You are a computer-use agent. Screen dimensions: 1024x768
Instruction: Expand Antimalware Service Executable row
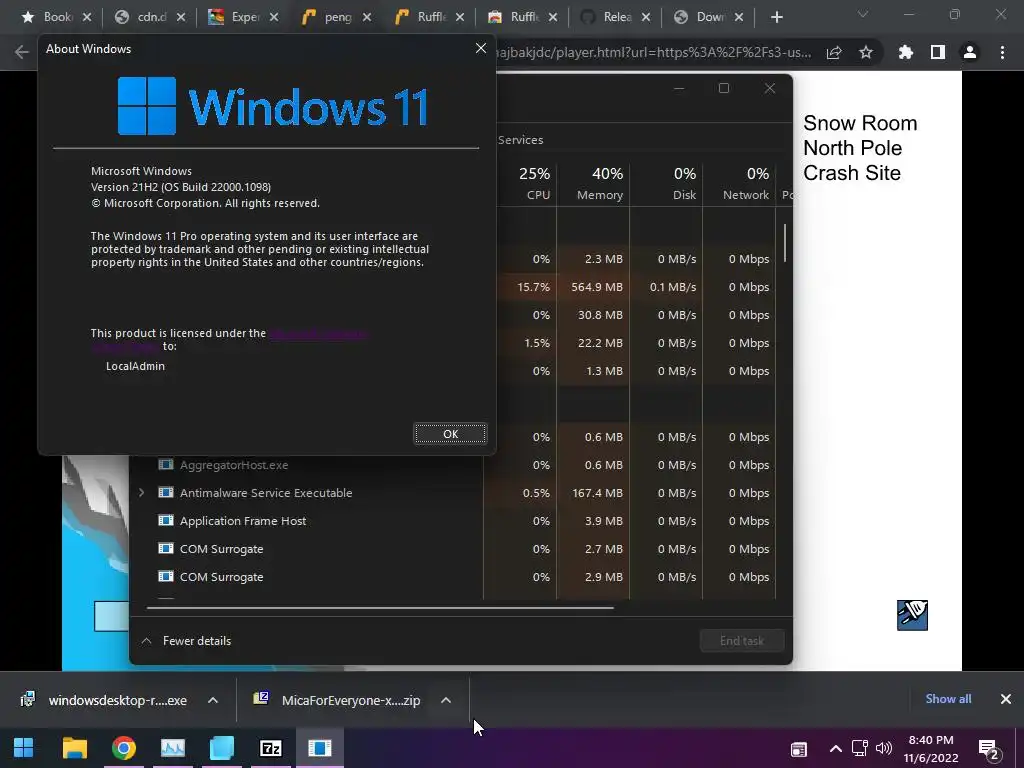coord(141,492)
